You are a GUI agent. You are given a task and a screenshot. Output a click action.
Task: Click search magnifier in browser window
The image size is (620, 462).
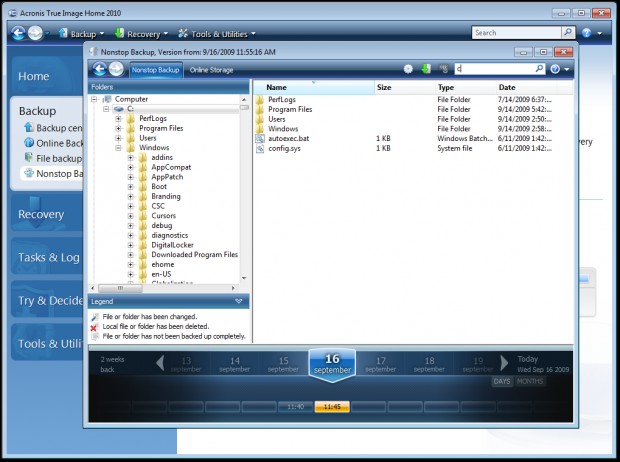[x=539, y=69]
